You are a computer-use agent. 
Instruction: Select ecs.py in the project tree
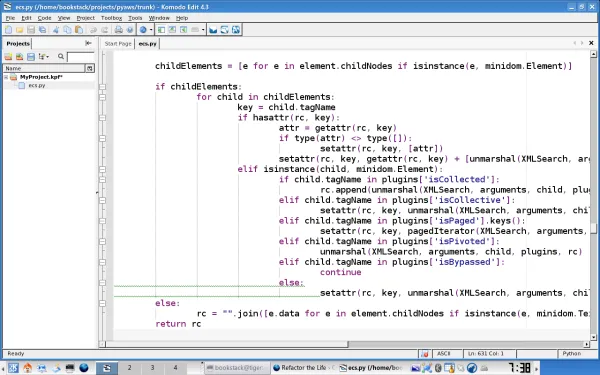tap(37, 85)
